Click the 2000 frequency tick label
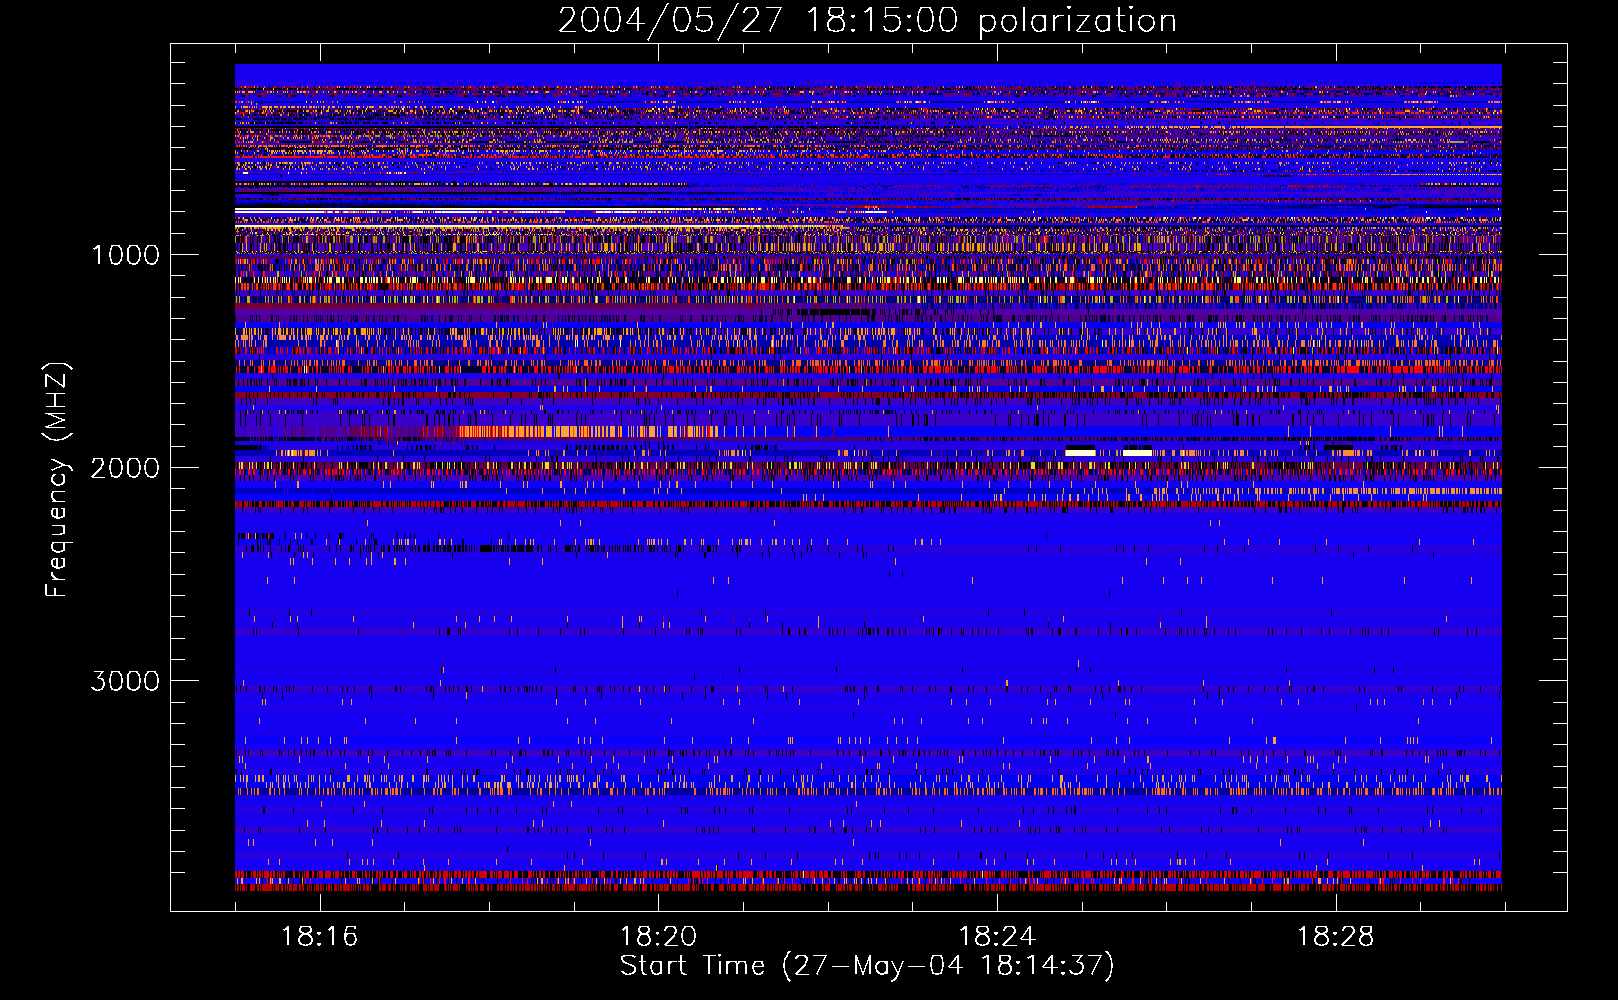1618x1000 pixels. click(125, 468)
